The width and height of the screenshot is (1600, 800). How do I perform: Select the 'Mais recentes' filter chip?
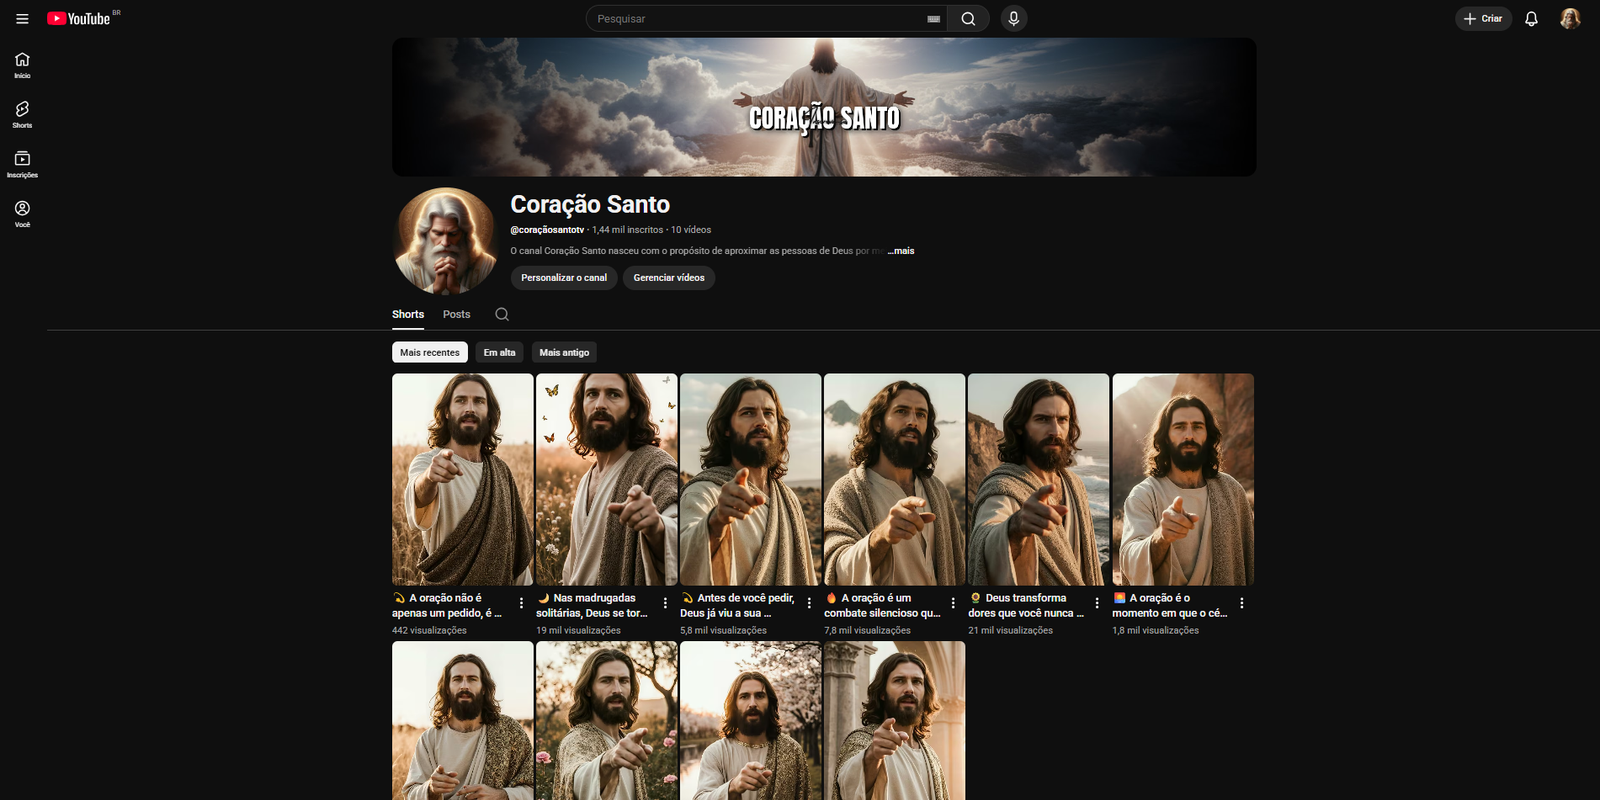[430, 353]
